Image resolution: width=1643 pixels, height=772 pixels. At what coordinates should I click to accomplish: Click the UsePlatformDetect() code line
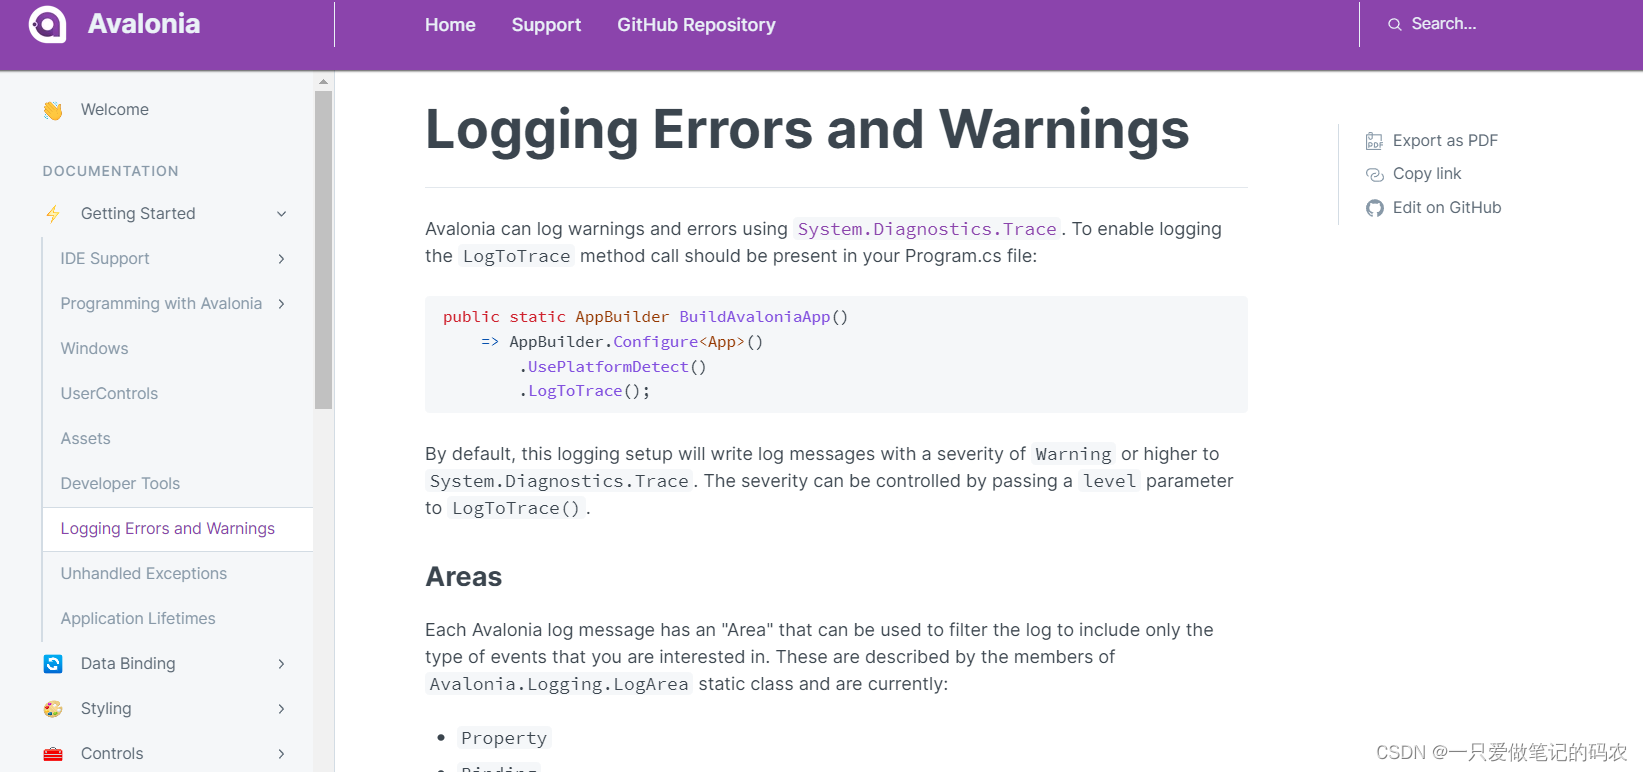[612, 367]
